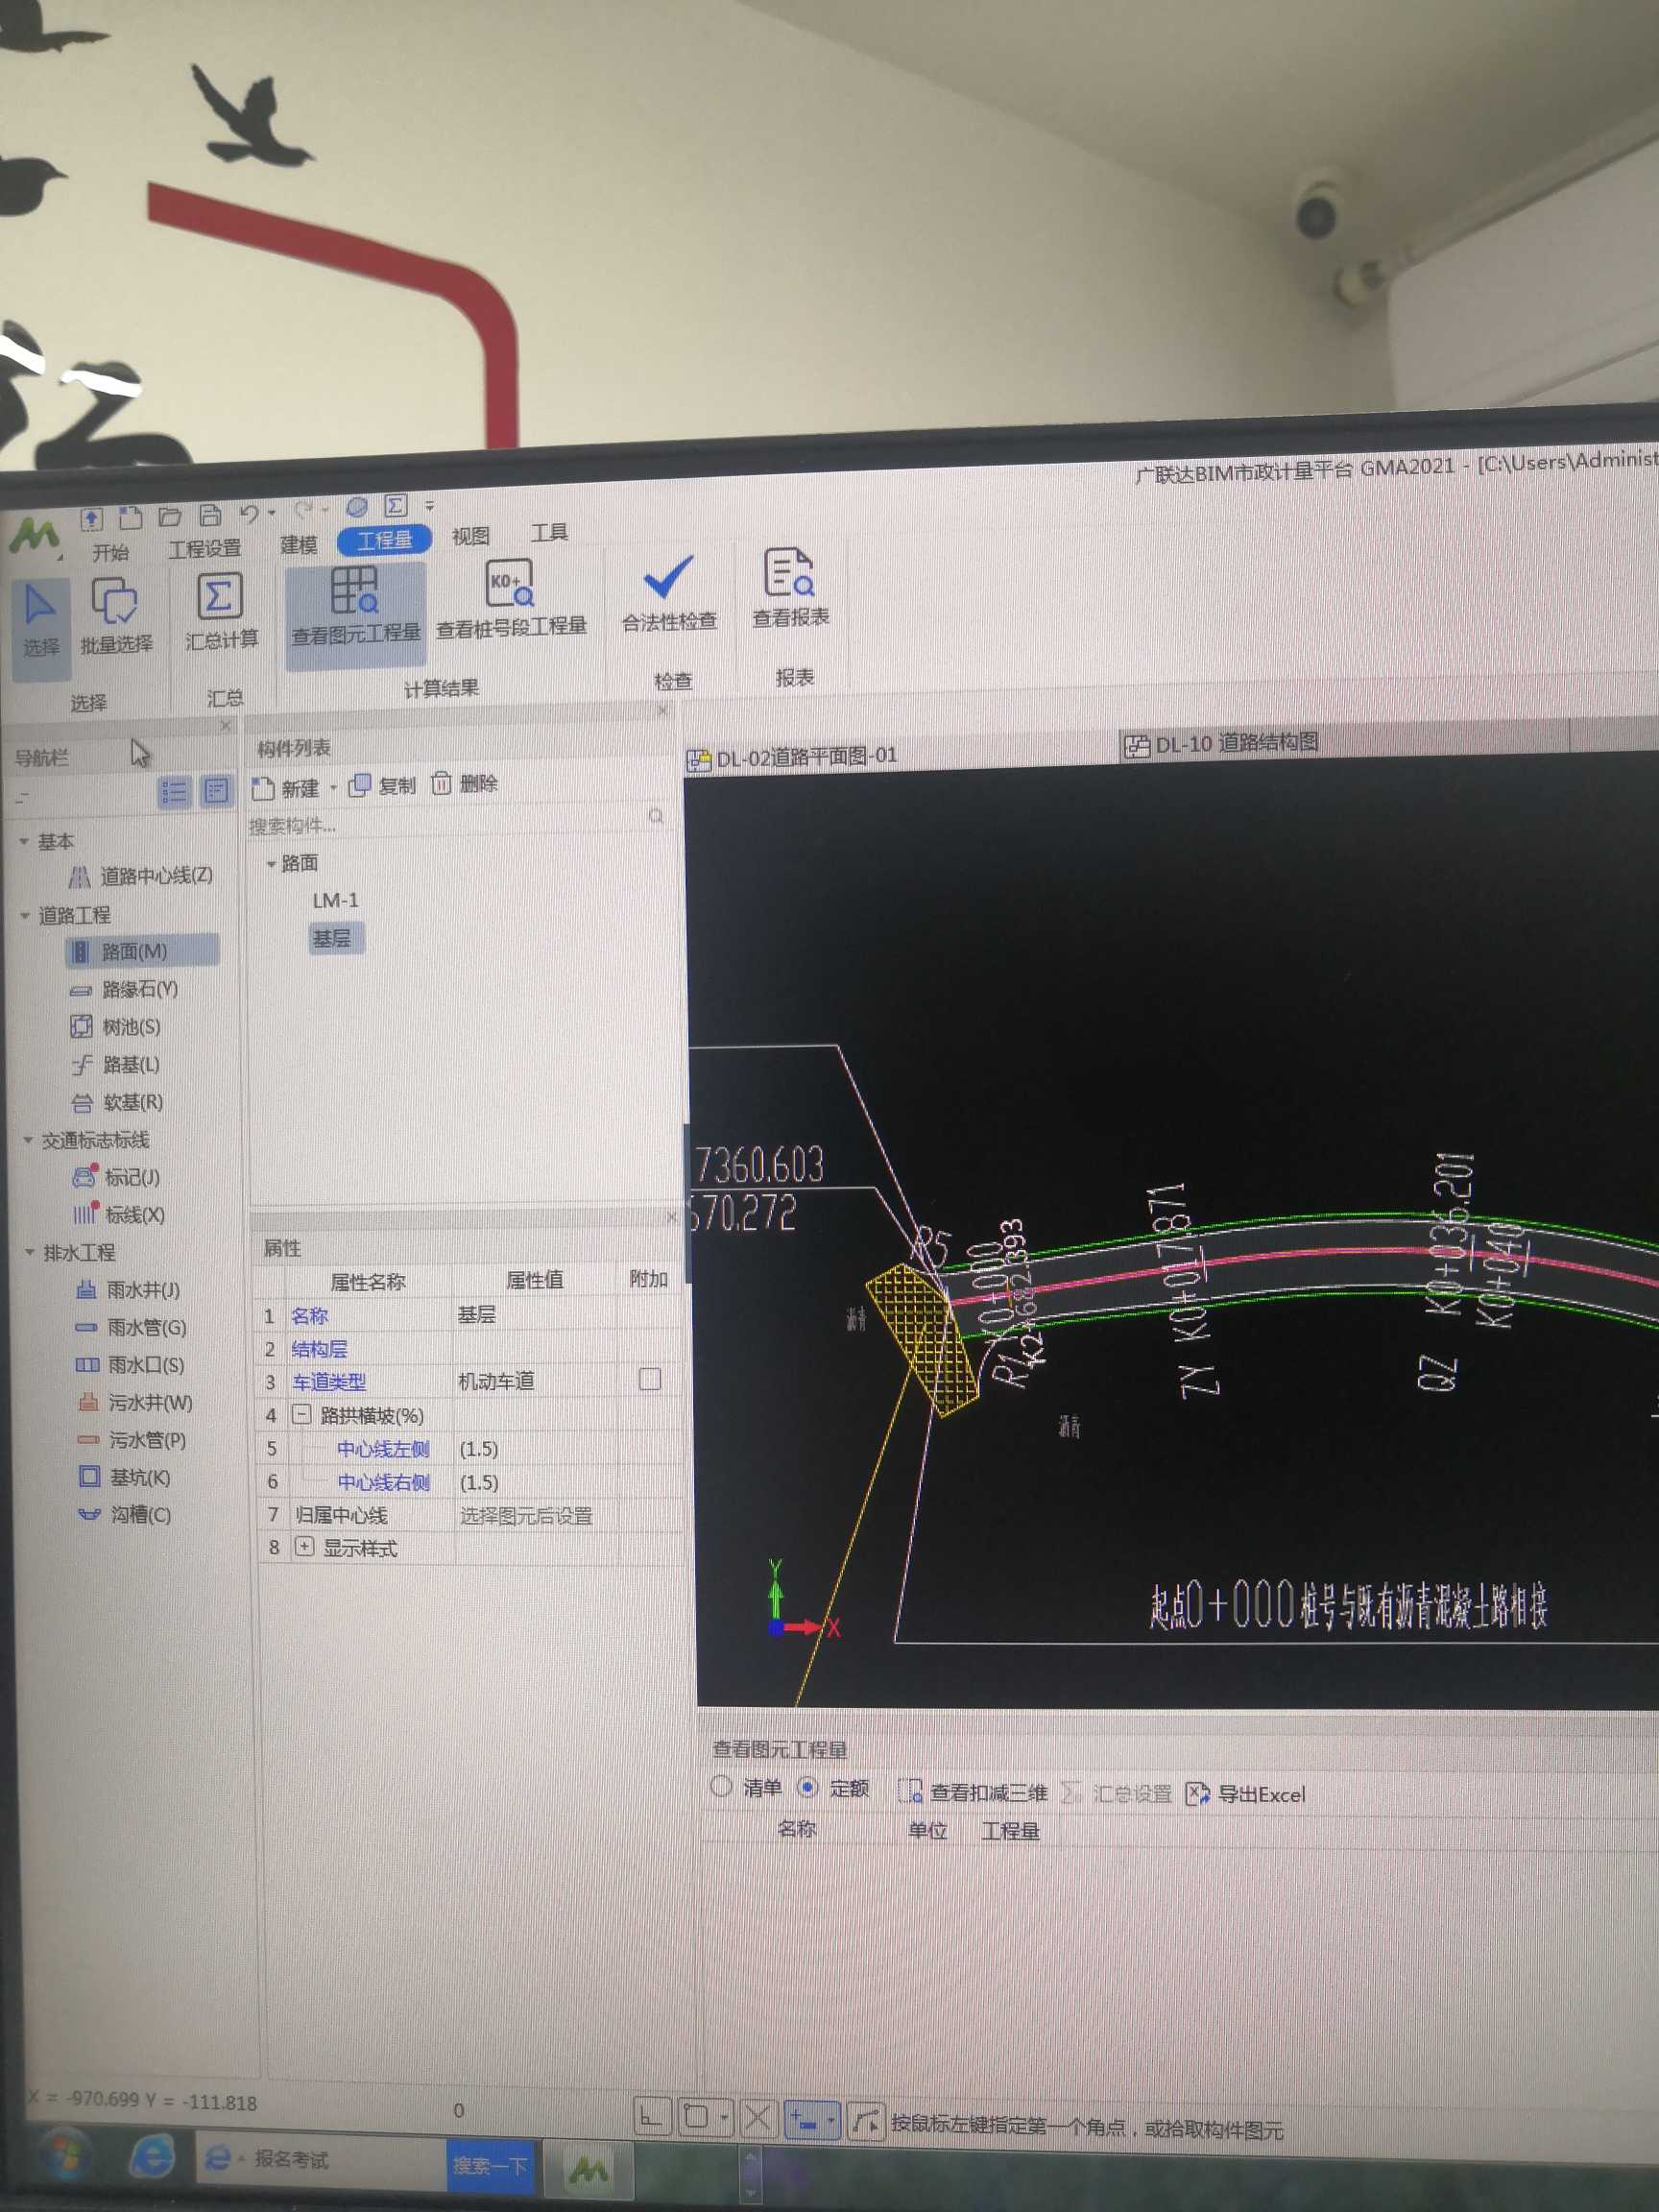Select 树池(S) in navigation tree
The width and height of the screenshot is (1659, 2212).
116,1027
